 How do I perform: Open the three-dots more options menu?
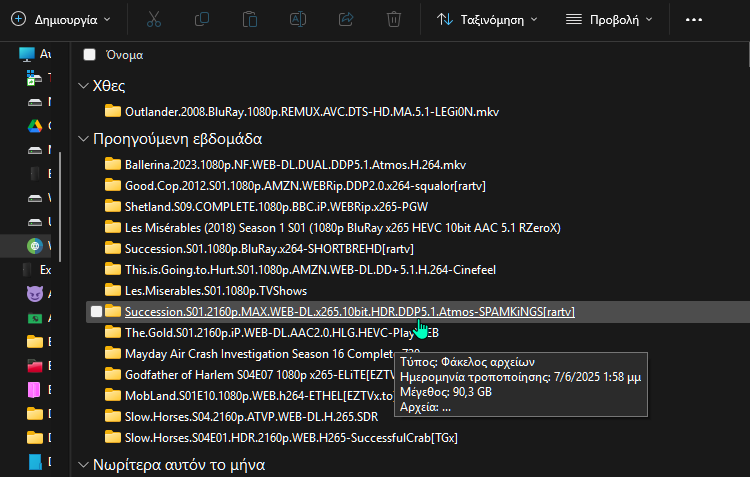(694, 20)
